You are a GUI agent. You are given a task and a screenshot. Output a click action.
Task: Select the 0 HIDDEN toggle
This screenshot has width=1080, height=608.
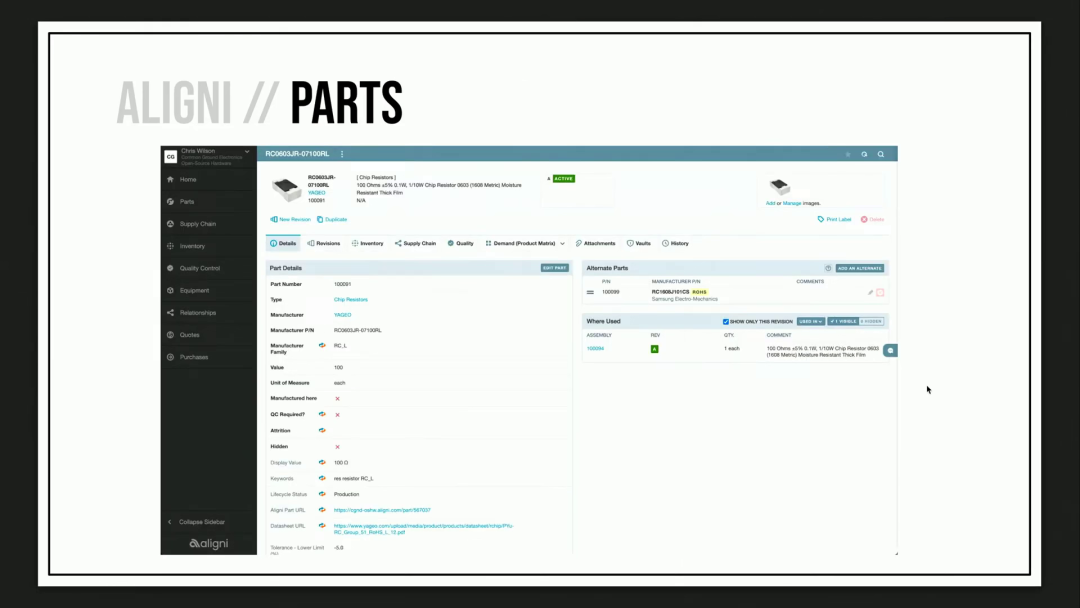[871, 322]
